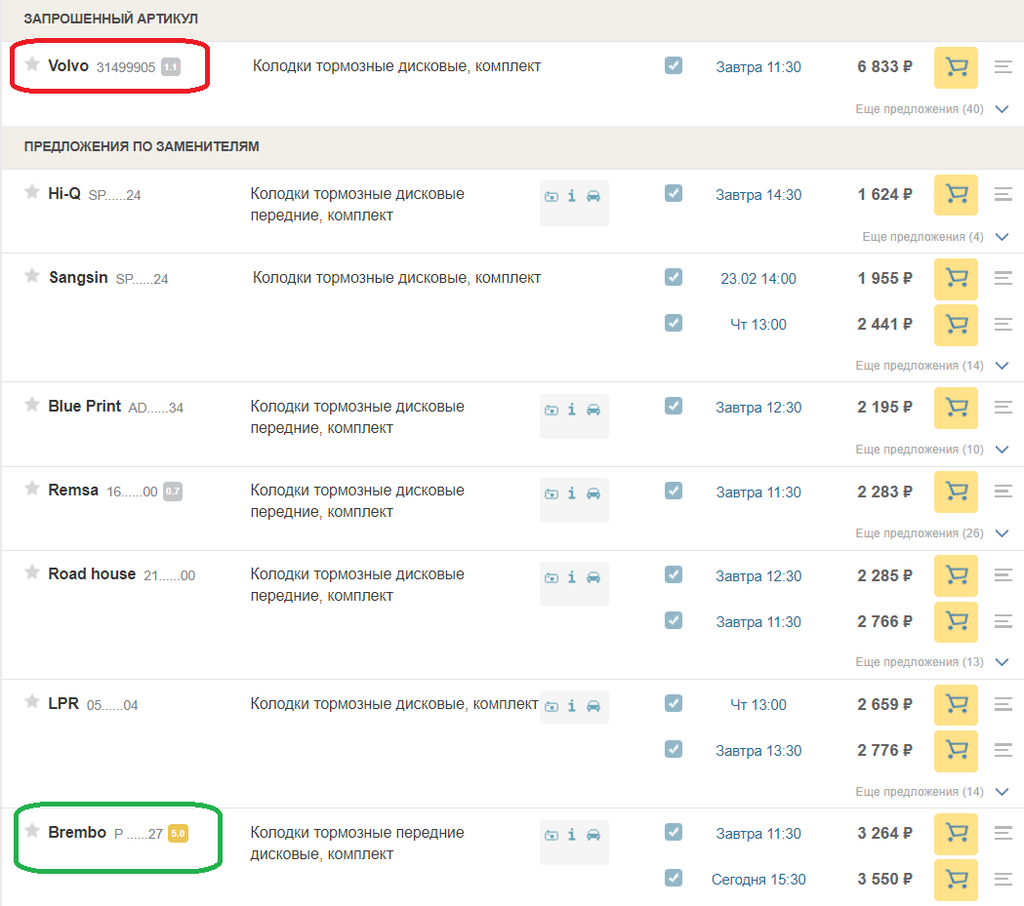Toggle the checkbox on the Blue Print offer row

(673, 406)
